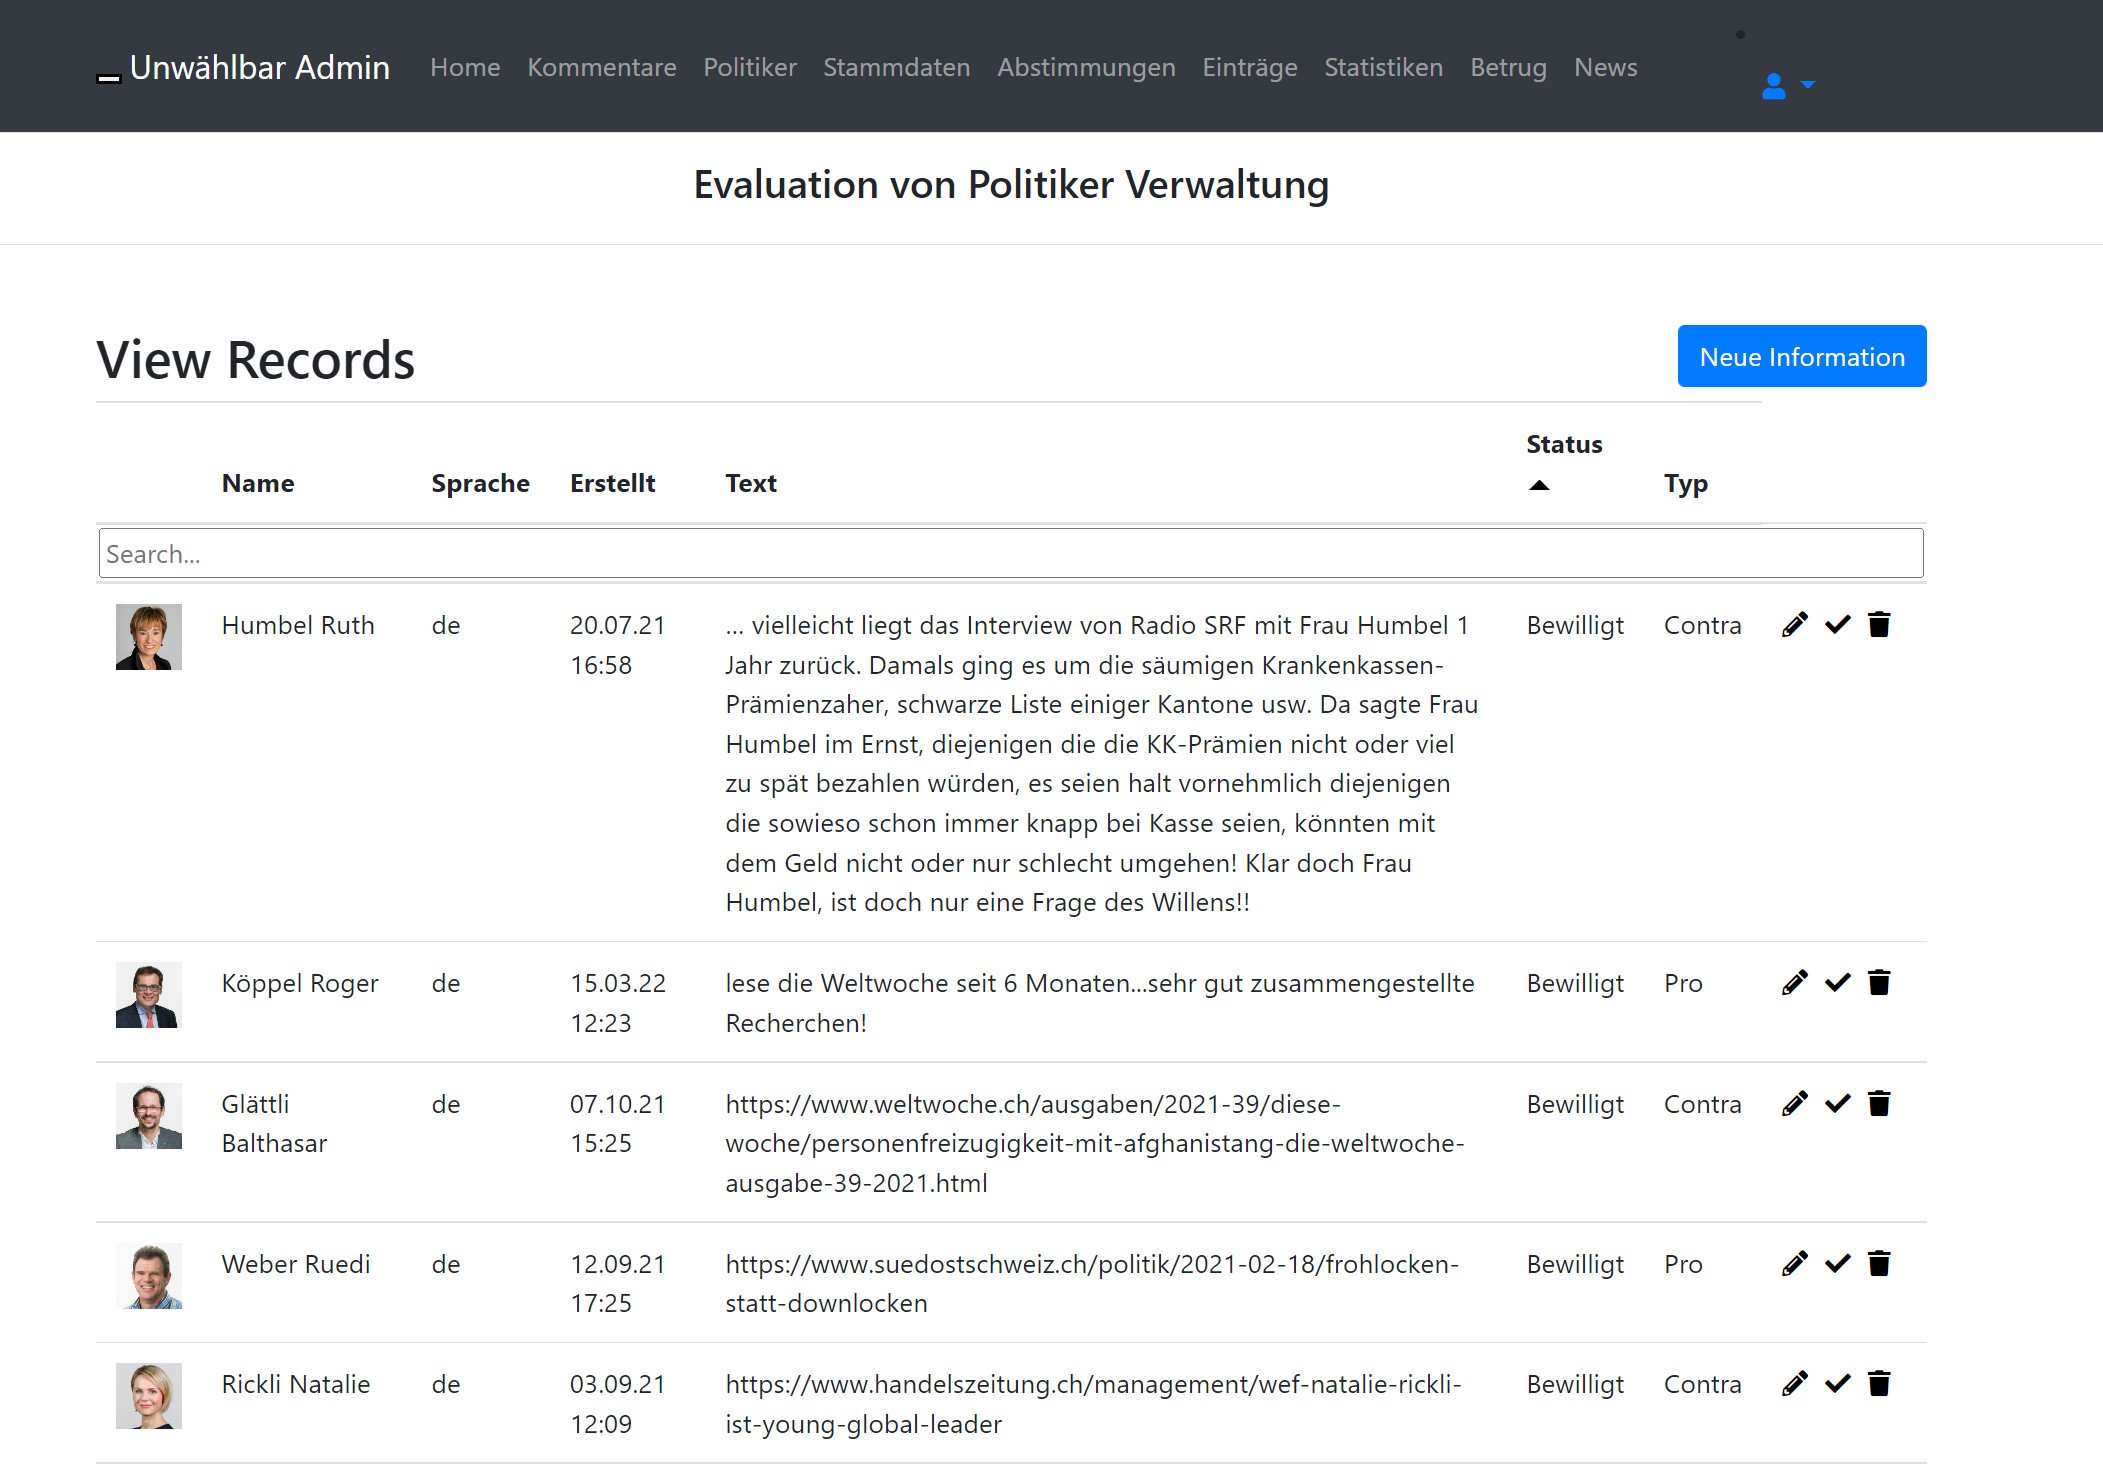Sort table by Typ column header
The width and height of the screenshot is (2103, 1470).
click(x=1686, y=483)
